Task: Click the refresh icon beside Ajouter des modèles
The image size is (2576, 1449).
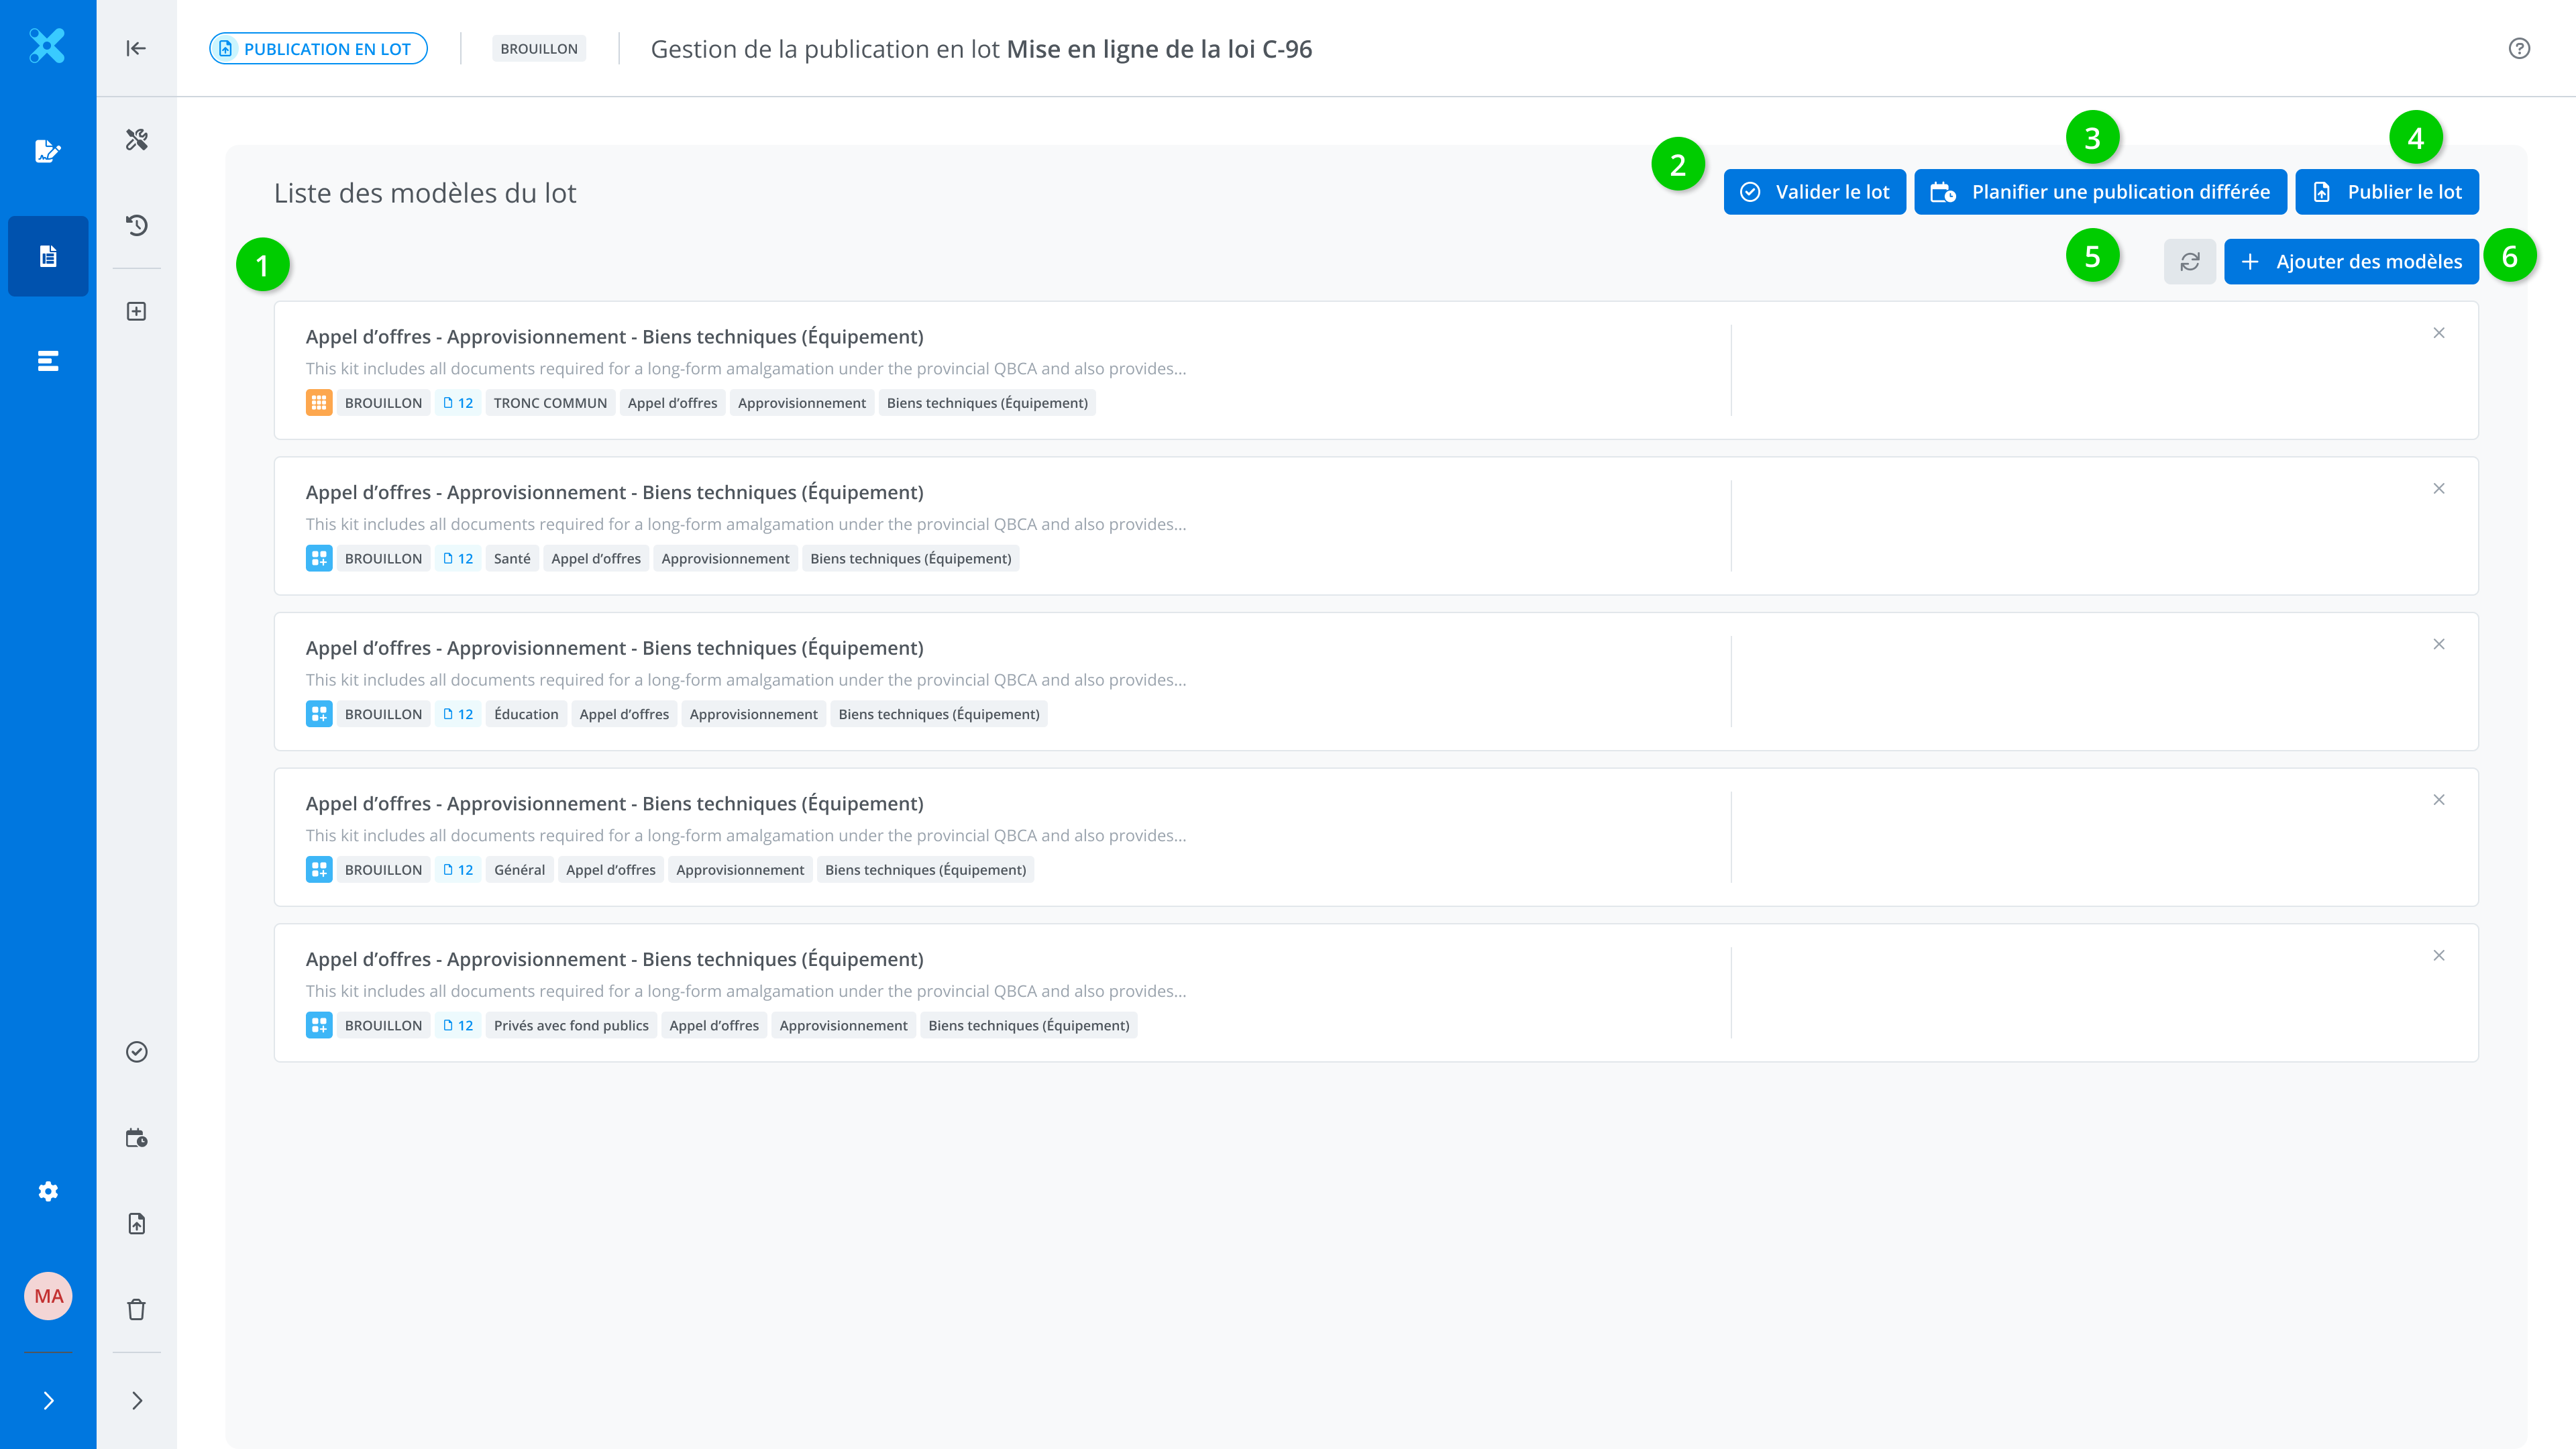Action: click(x=2189, y=262)
